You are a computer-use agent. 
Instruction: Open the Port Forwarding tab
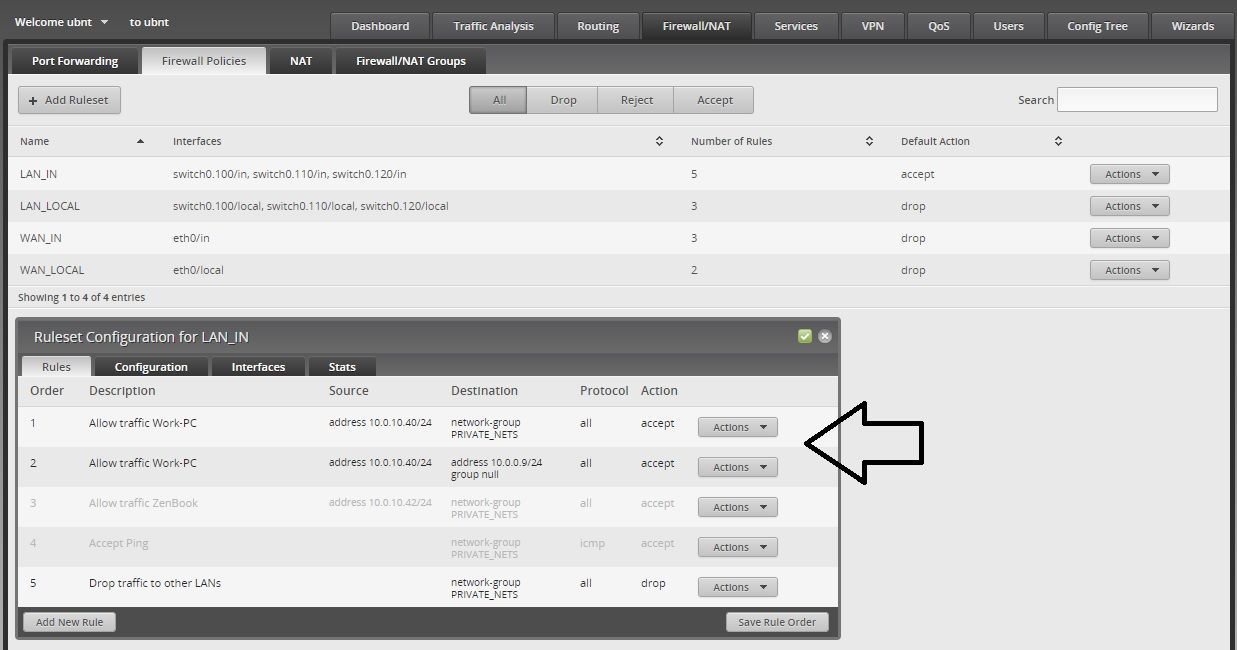tap(75, 61)
